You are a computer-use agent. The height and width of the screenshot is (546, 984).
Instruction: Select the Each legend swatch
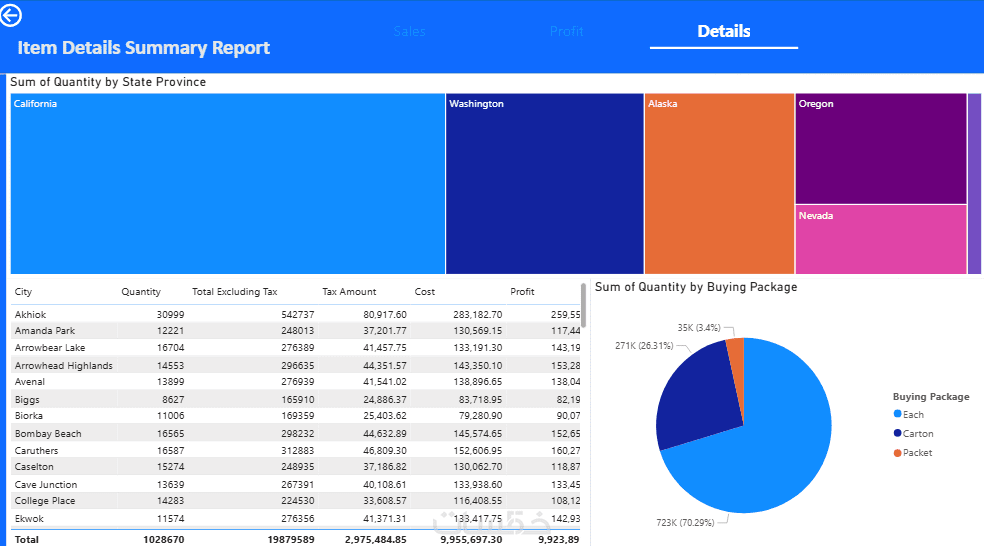[x=897, y=414]
